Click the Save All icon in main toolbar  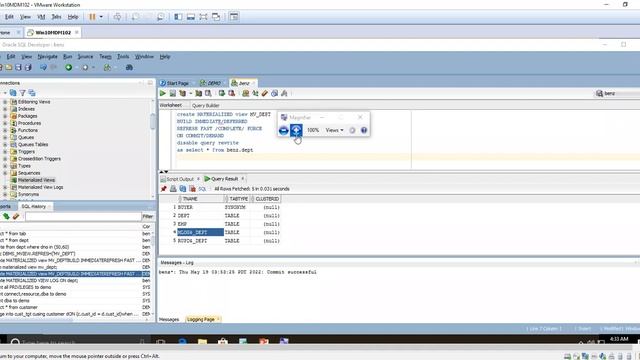[x=28, y=67]
